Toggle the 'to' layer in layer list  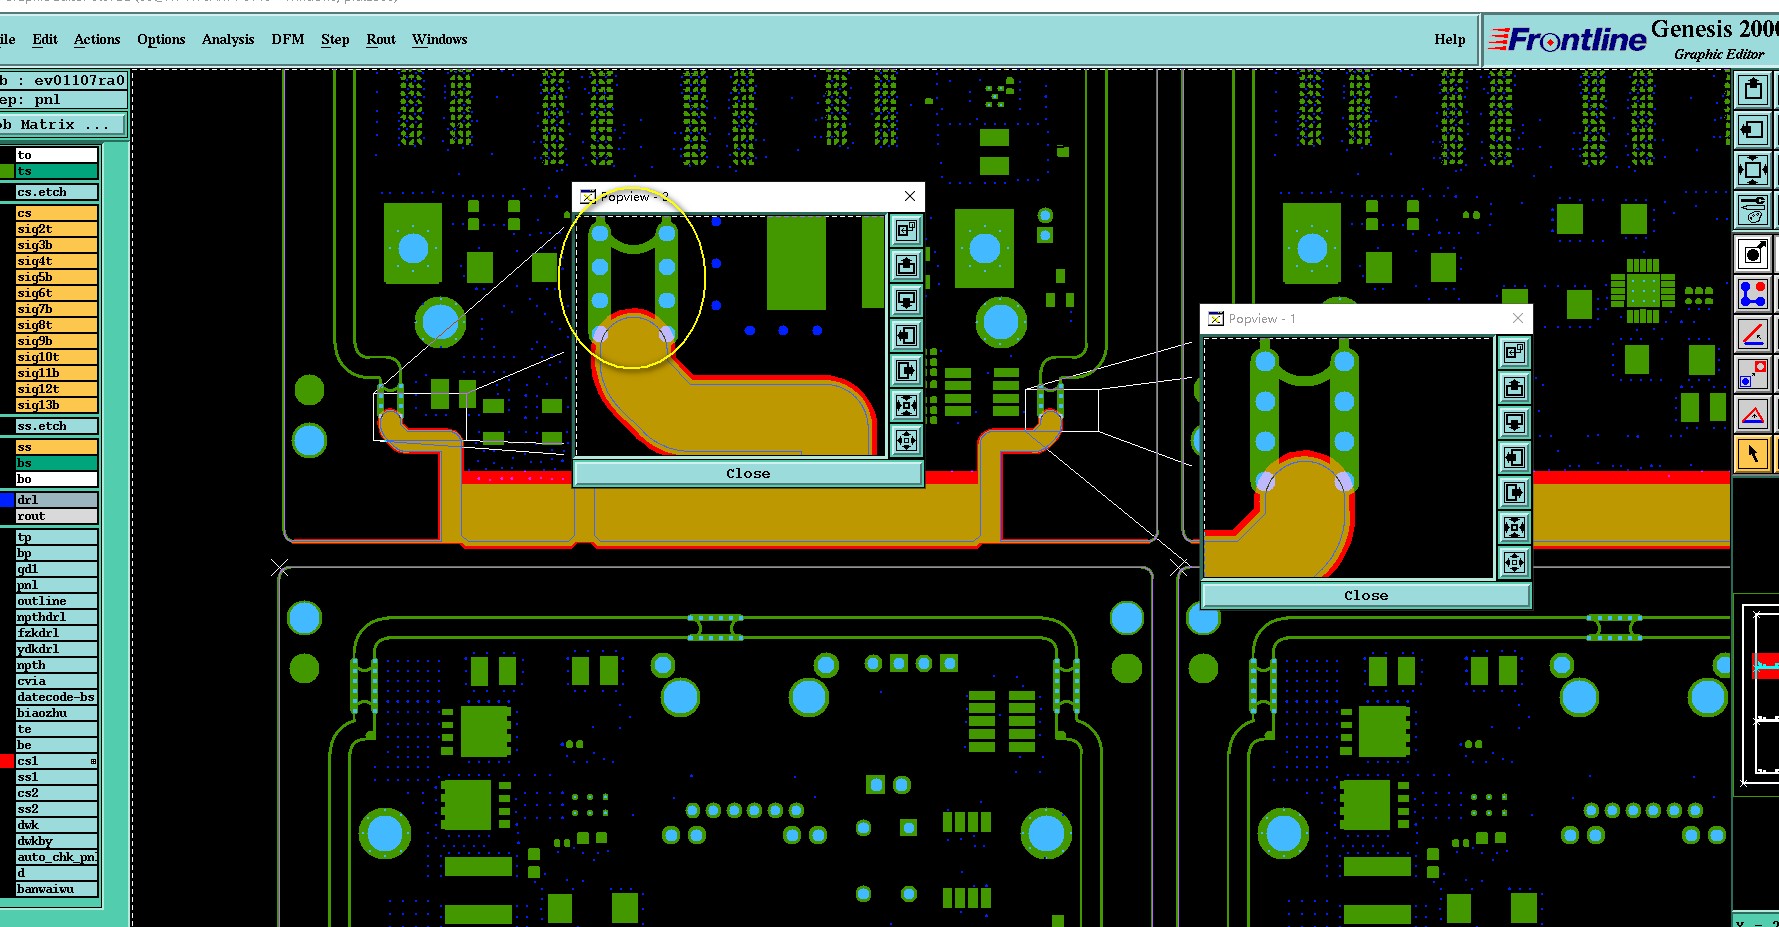pos(57,155)
